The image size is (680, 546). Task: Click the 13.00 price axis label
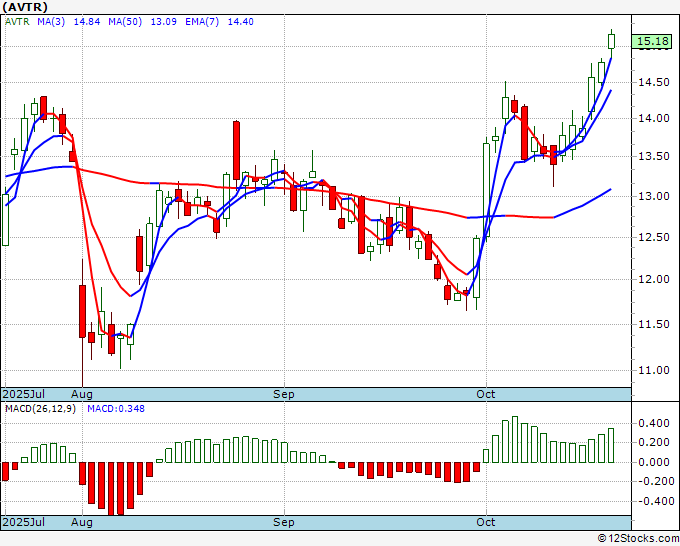pyautogui.click(x=654, y=196)
